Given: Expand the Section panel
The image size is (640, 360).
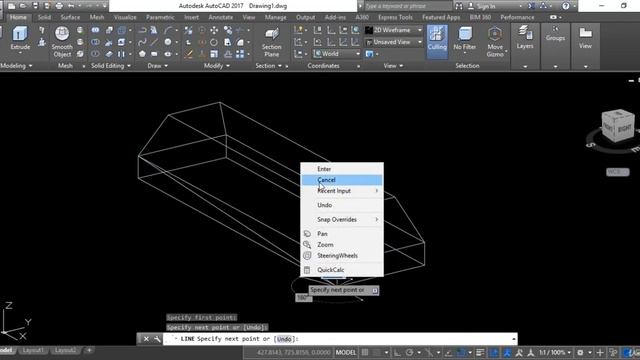Looking at the screenshot, I should pos(269,66).
